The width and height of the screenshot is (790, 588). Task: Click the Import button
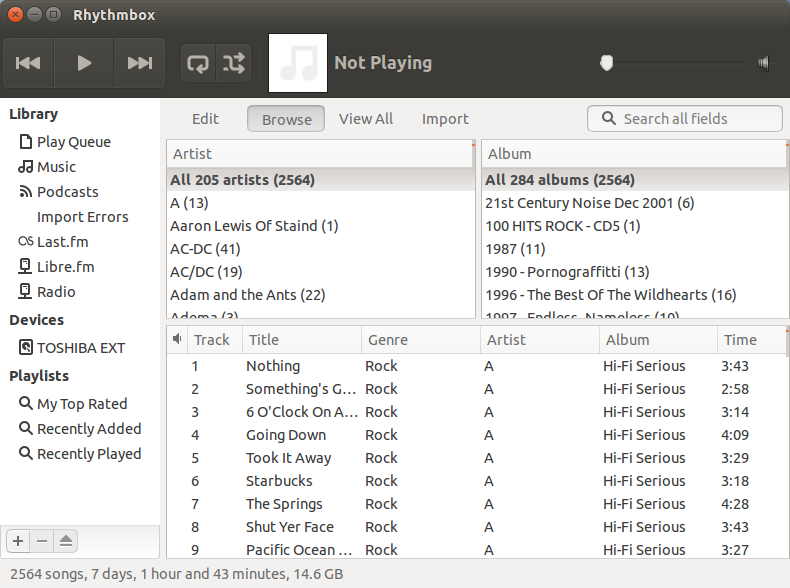[x=445, y=119]
